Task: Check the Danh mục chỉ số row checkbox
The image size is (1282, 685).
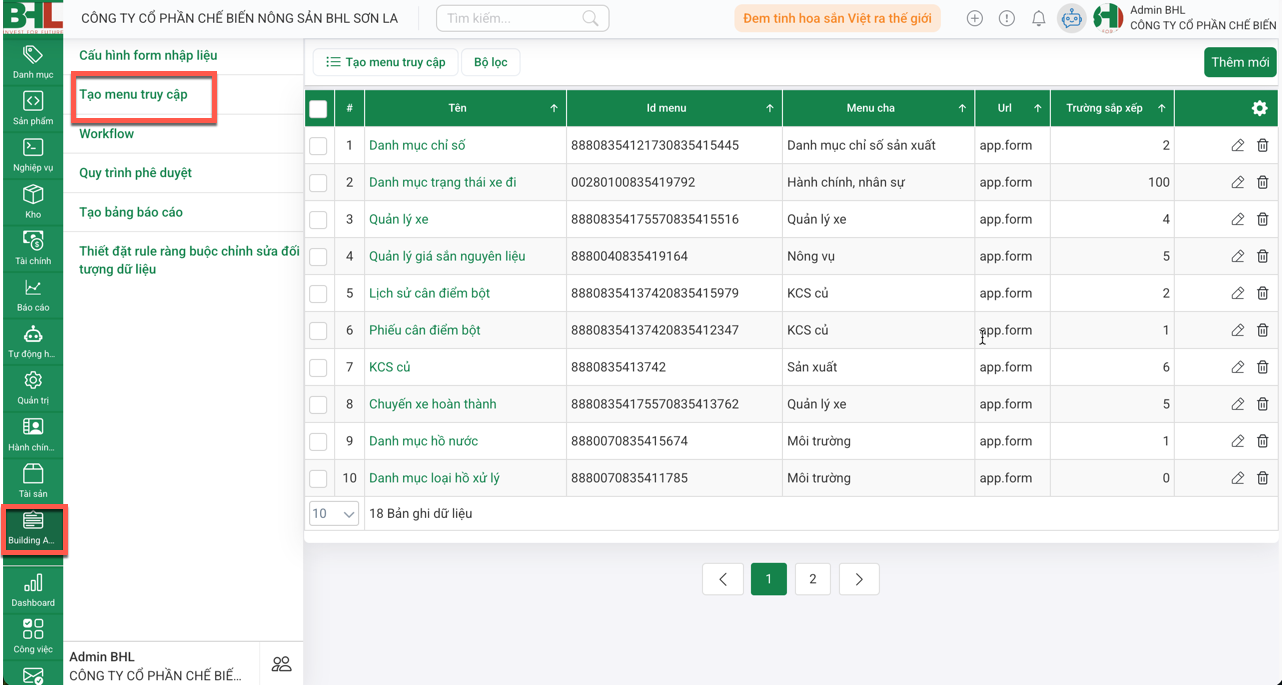Action: click(318, 146)
